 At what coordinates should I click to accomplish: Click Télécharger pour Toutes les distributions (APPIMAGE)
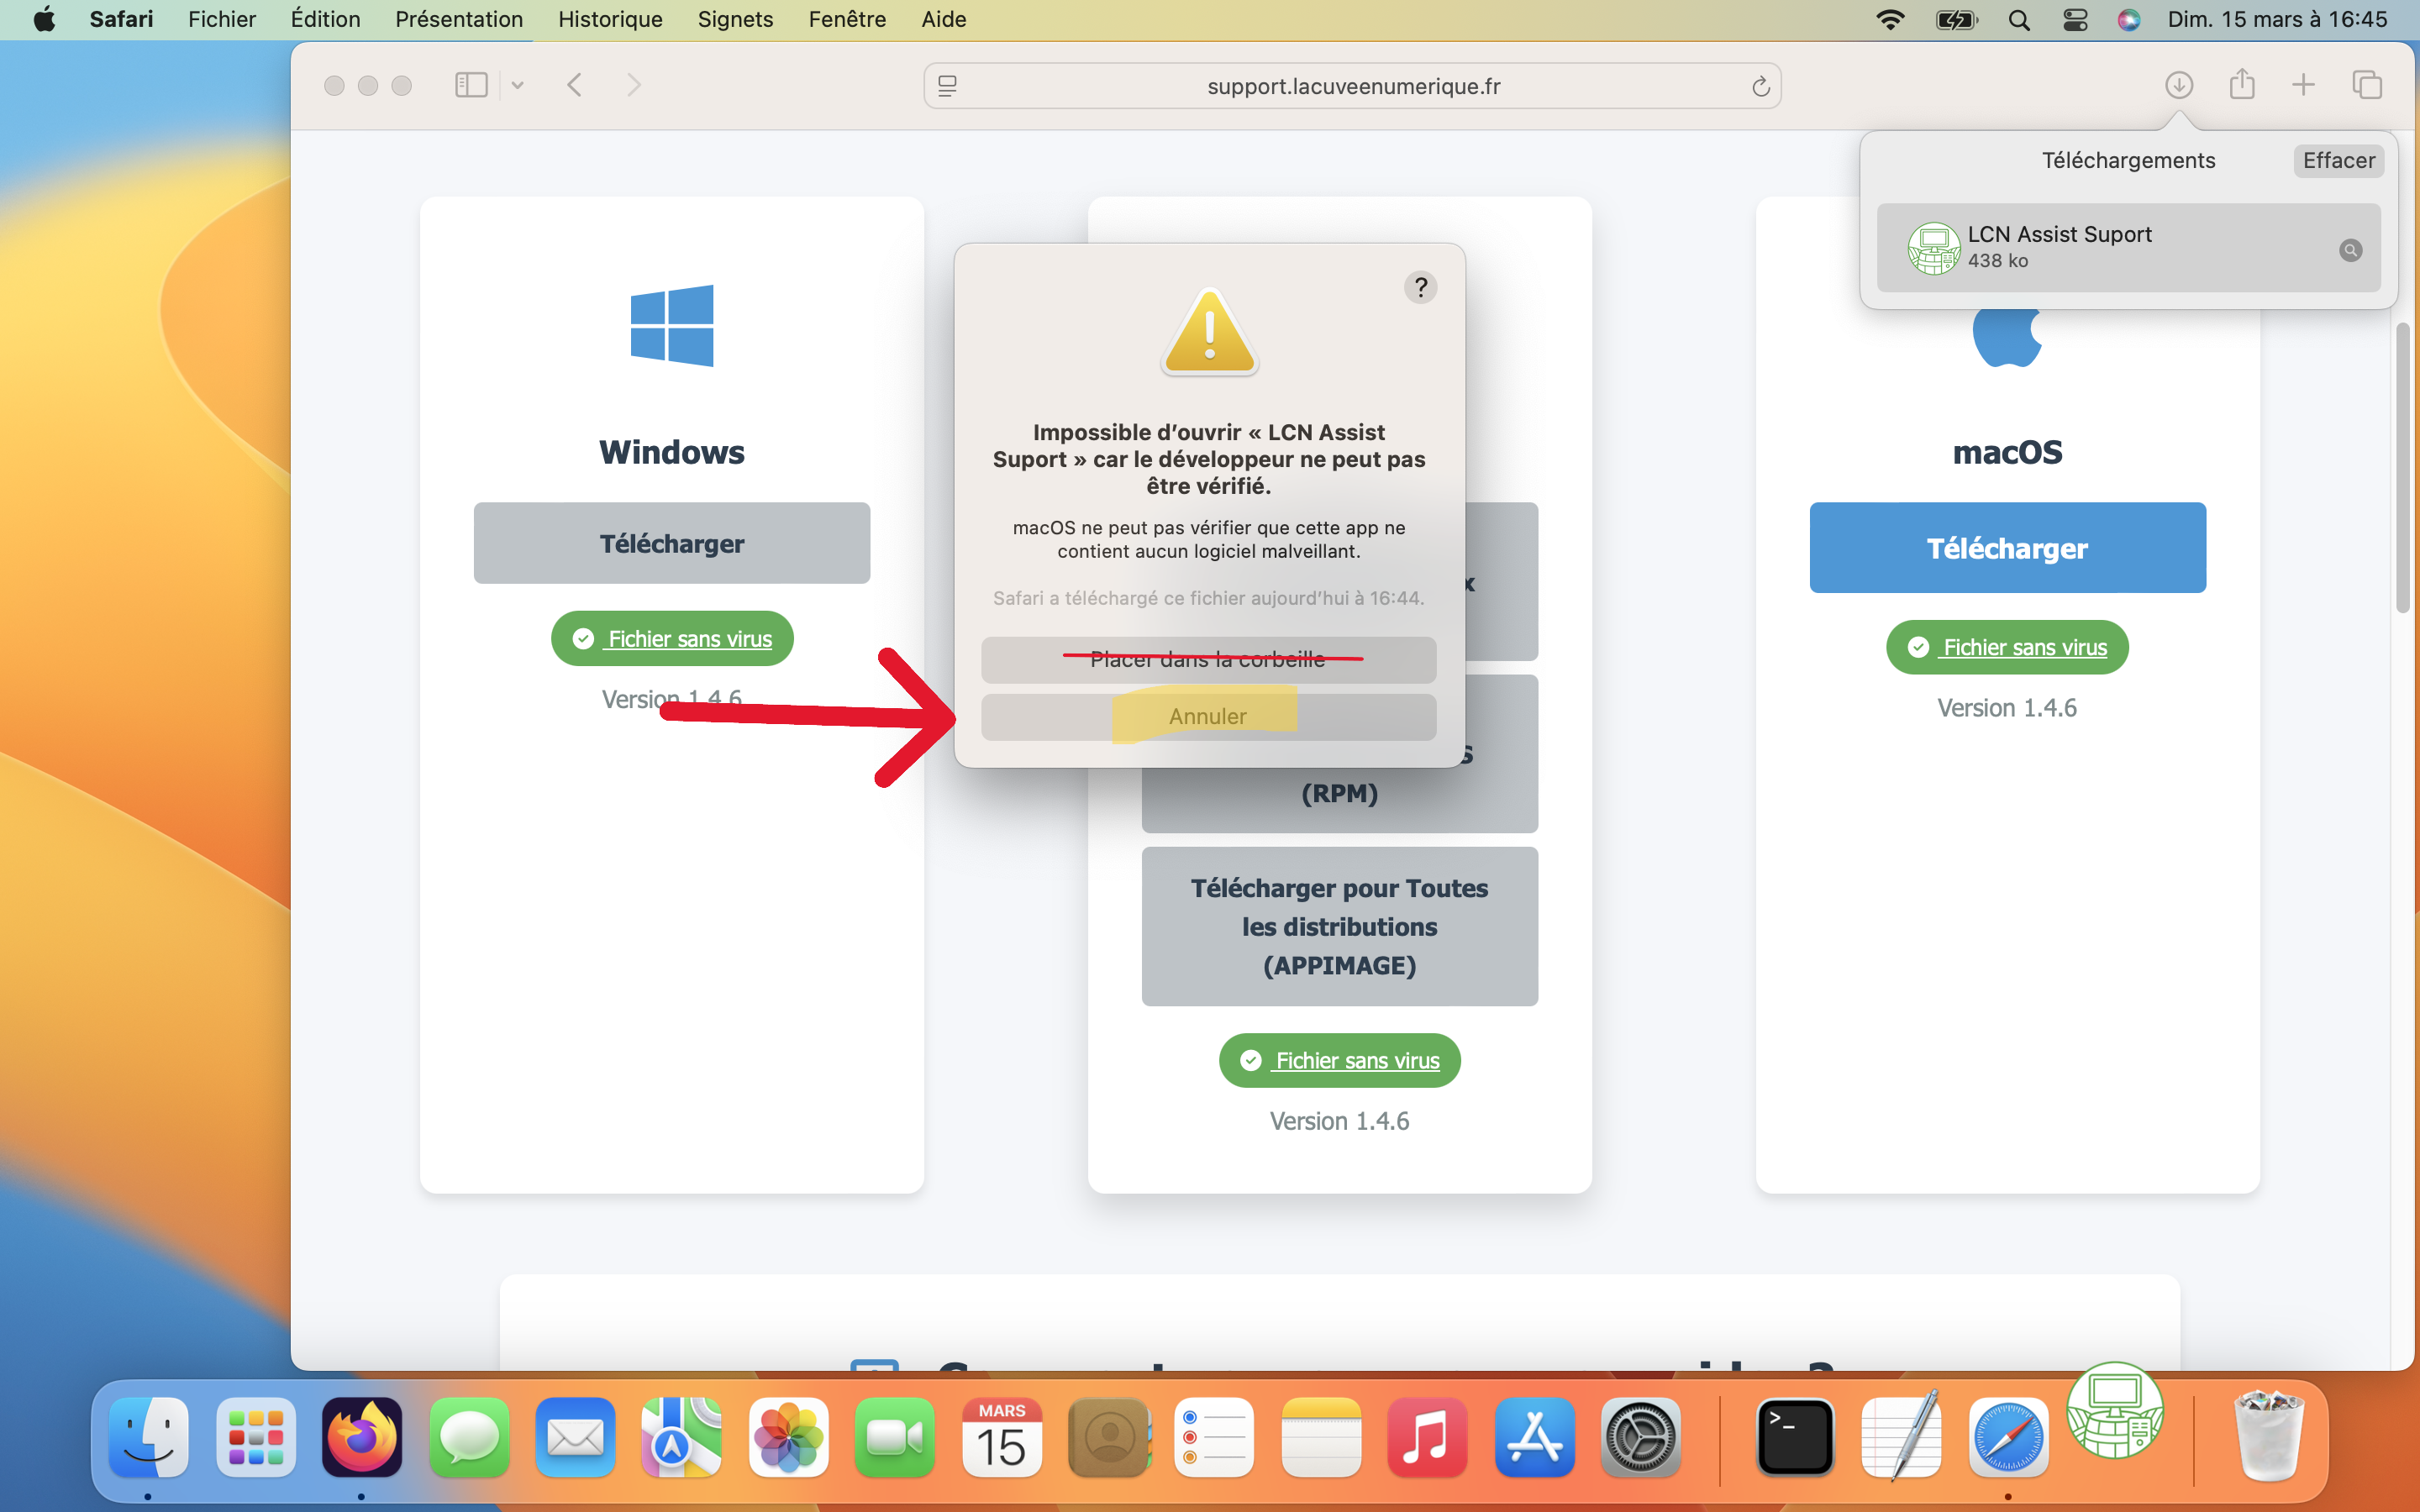(x=1340, y=926)
